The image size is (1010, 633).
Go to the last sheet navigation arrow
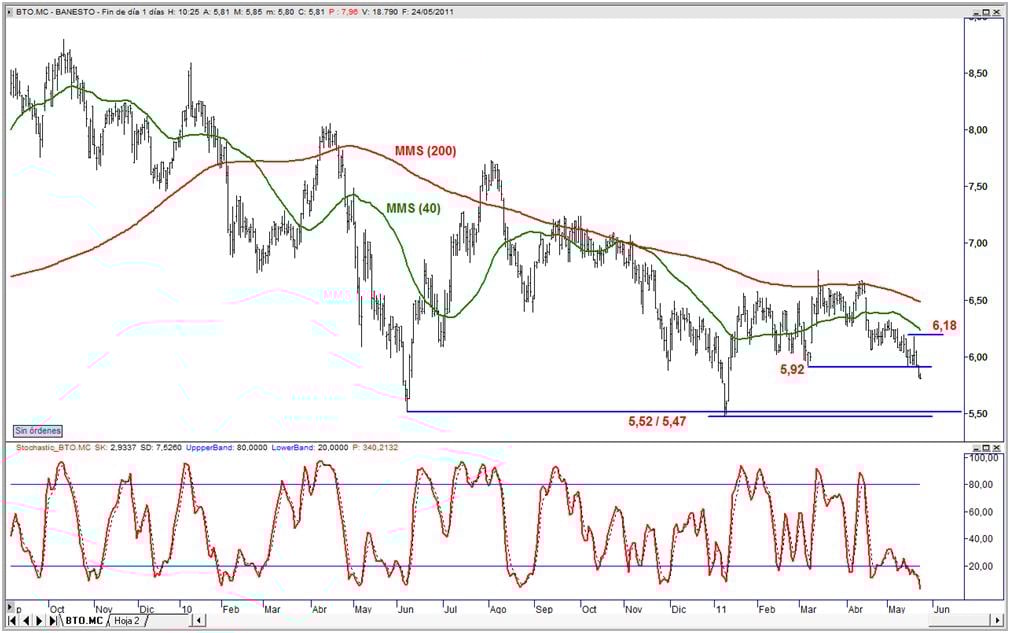(53, 620)
